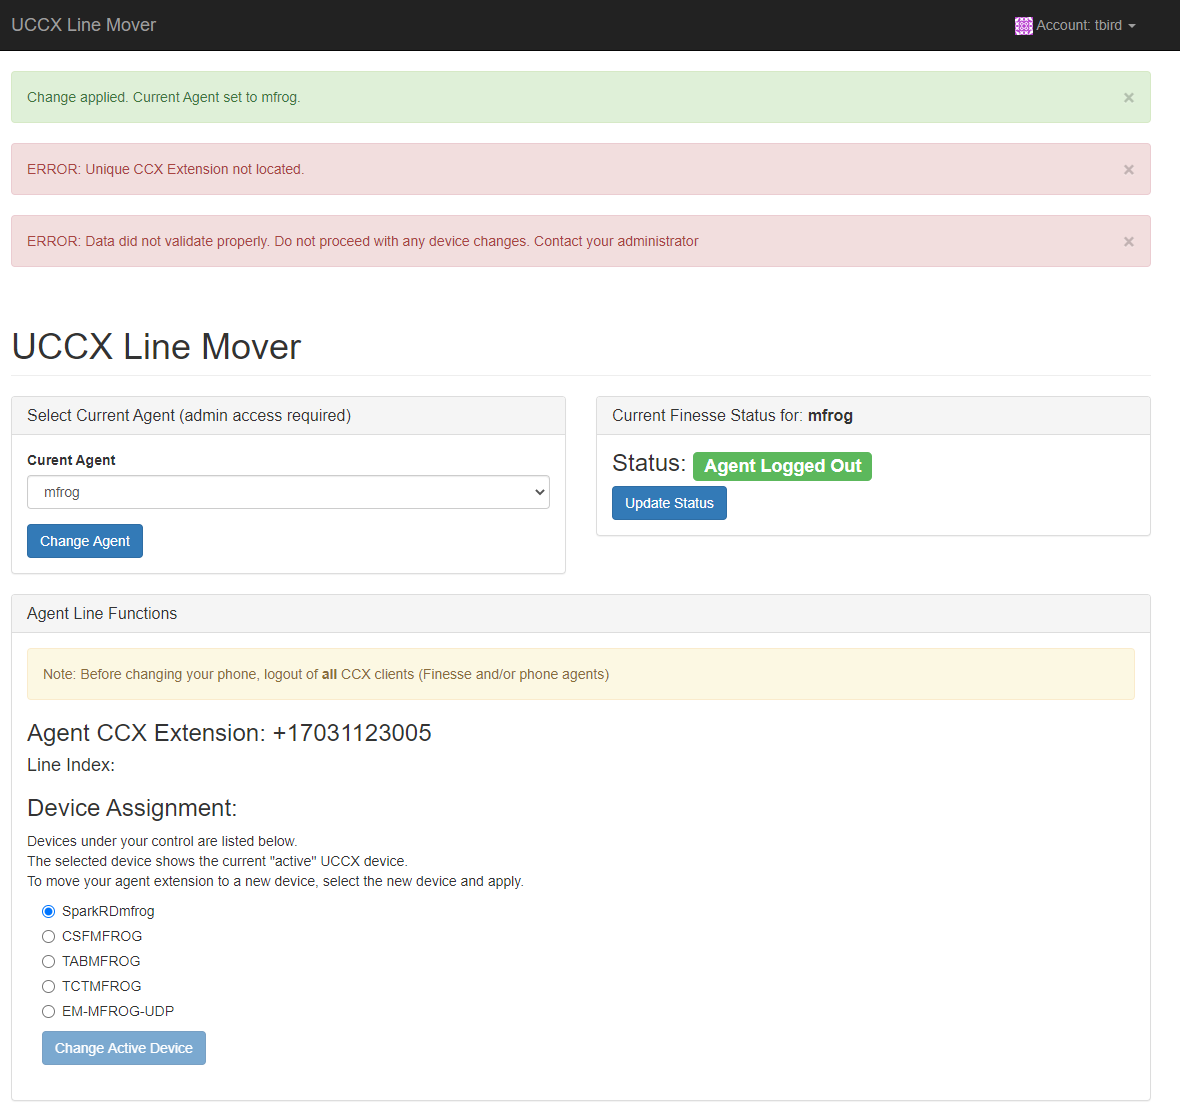The width and height of the screenshot is (1180, 1120).
Task: Click the large 'UCCX Line Mover' page heading
Action: 157,347
